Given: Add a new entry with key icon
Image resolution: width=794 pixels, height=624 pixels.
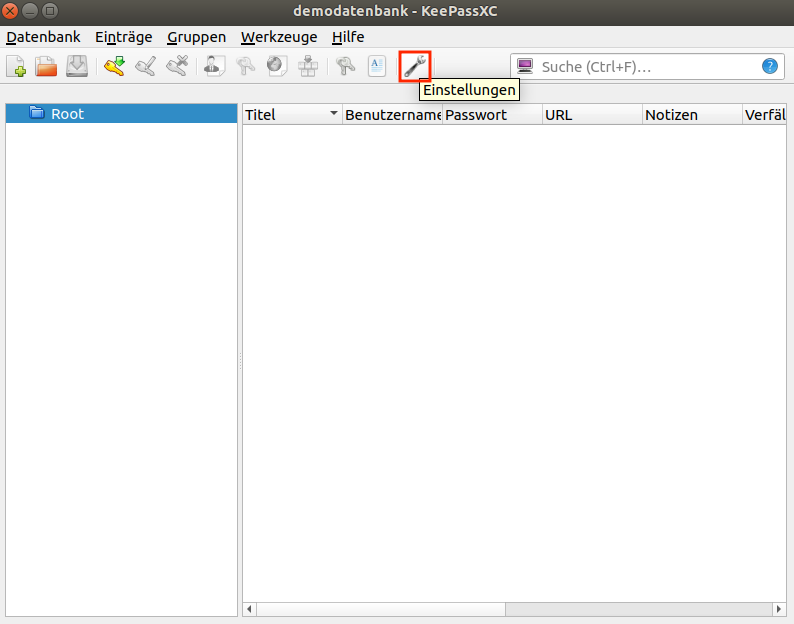Looking at the screenshot, I should [115, 67].
